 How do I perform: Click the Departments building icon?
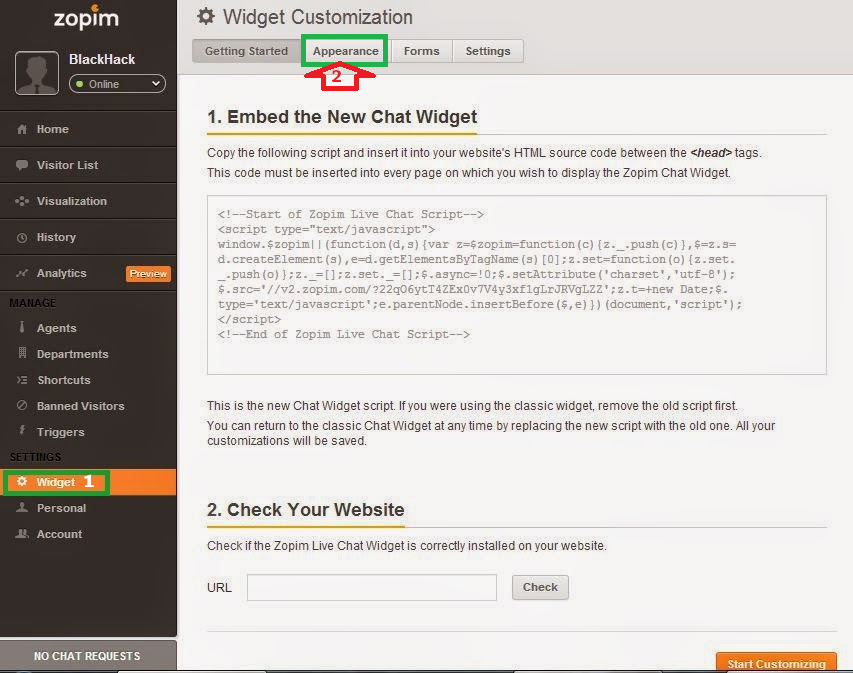pos(22,353)
